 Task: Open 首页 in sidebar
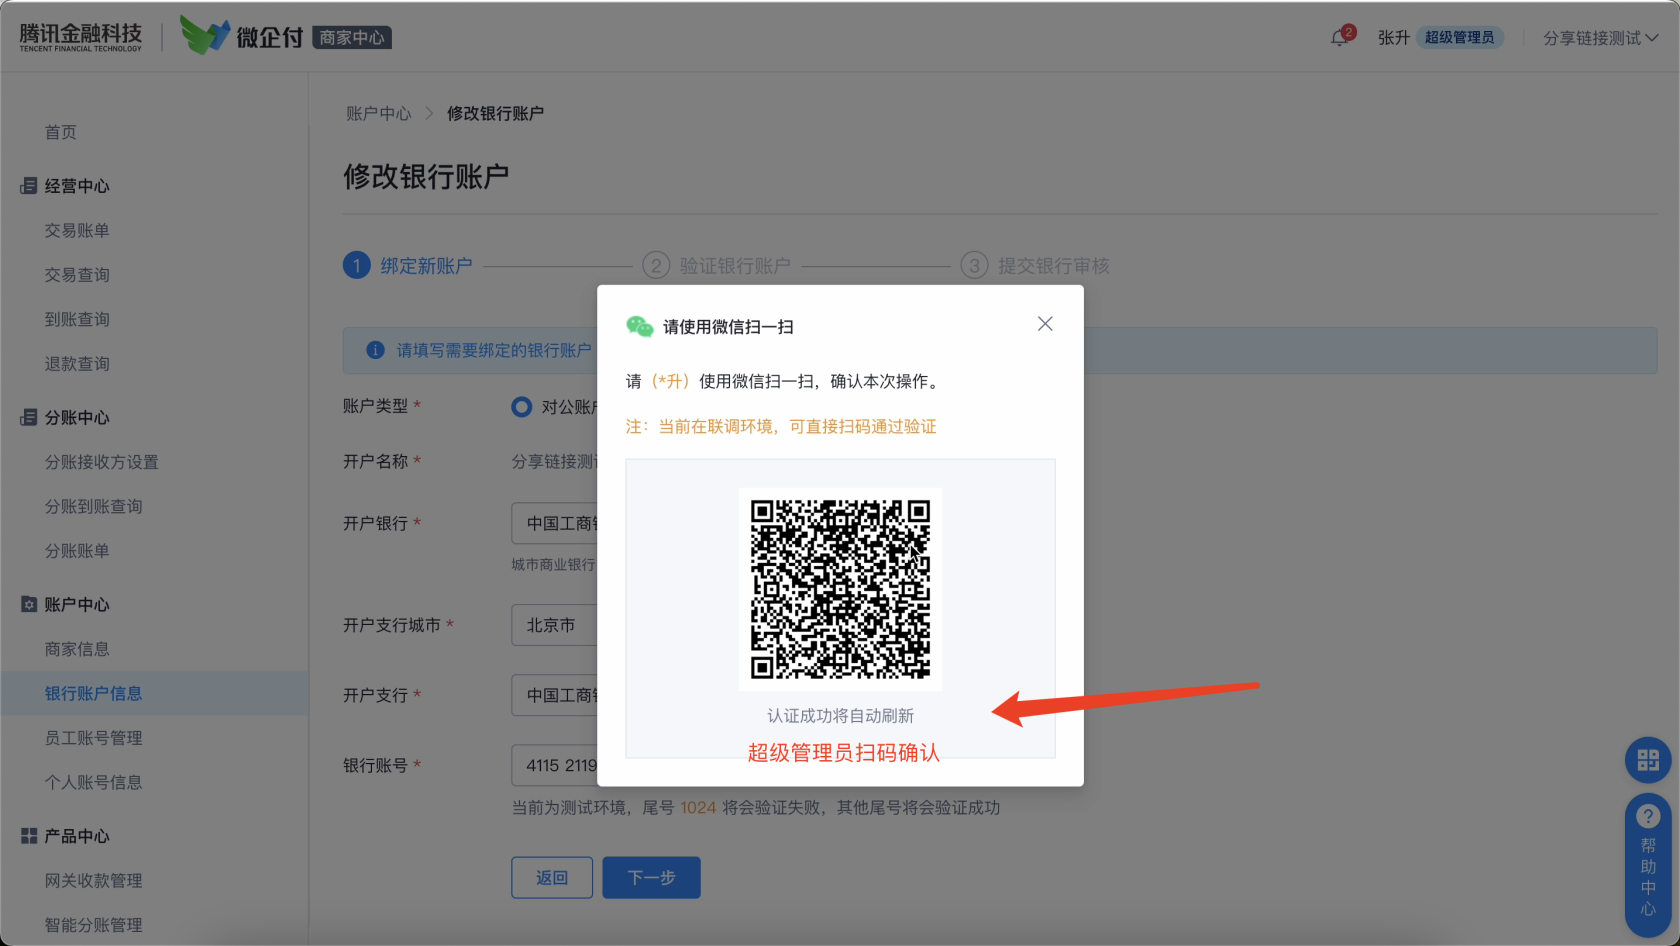click(x=60, y=132)
